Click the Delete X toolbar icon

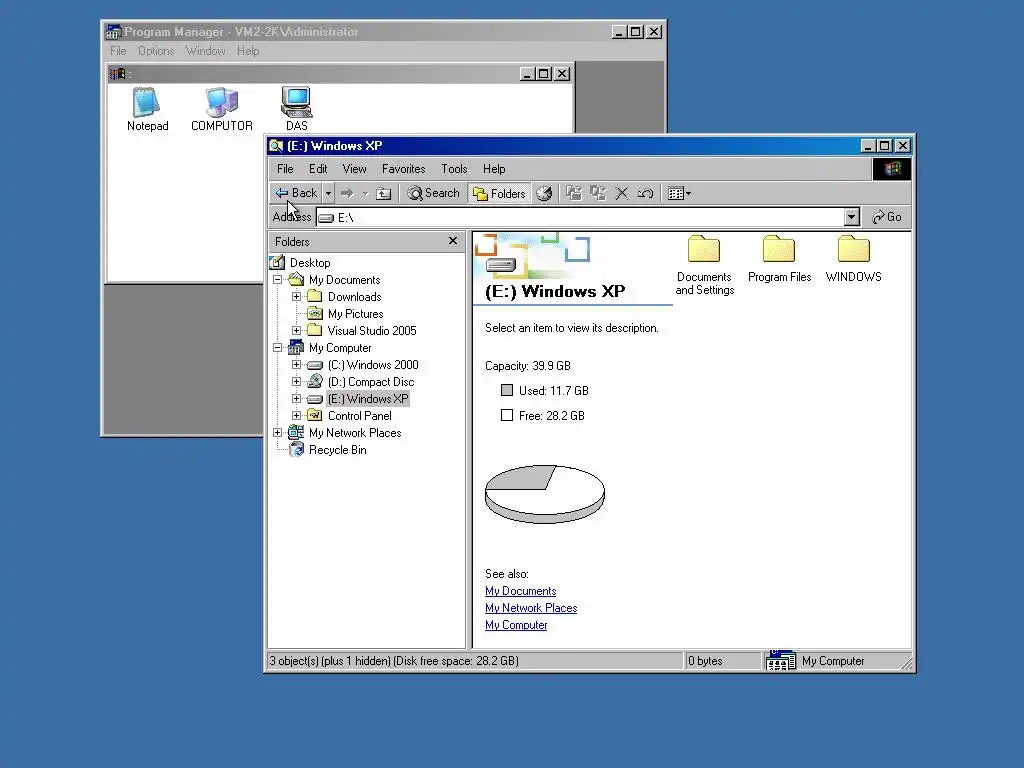point(622,193)
